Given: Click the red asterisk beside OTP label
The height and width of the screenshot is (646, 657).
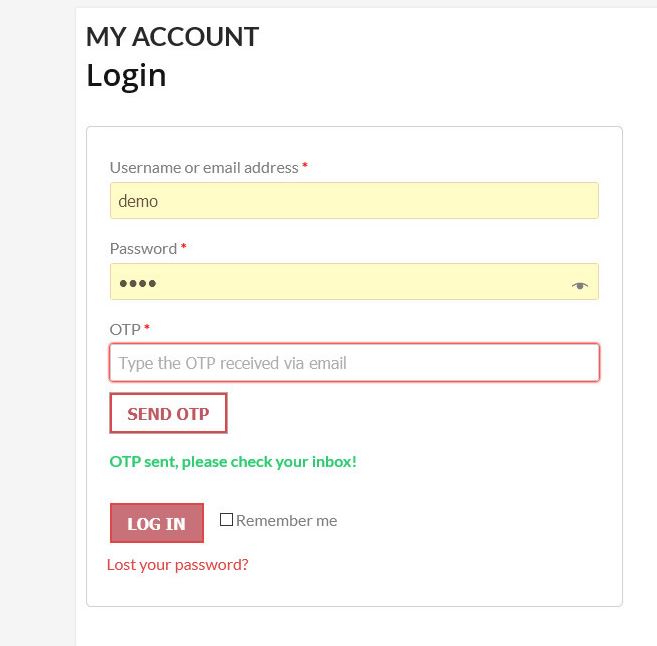Looking at the screenshot, I should coord(147,327).
